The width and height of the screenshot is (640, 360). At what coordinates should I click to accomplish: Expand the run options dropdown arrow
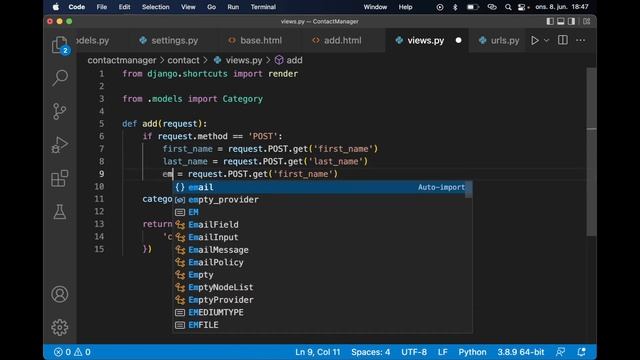tap(547, 40)
